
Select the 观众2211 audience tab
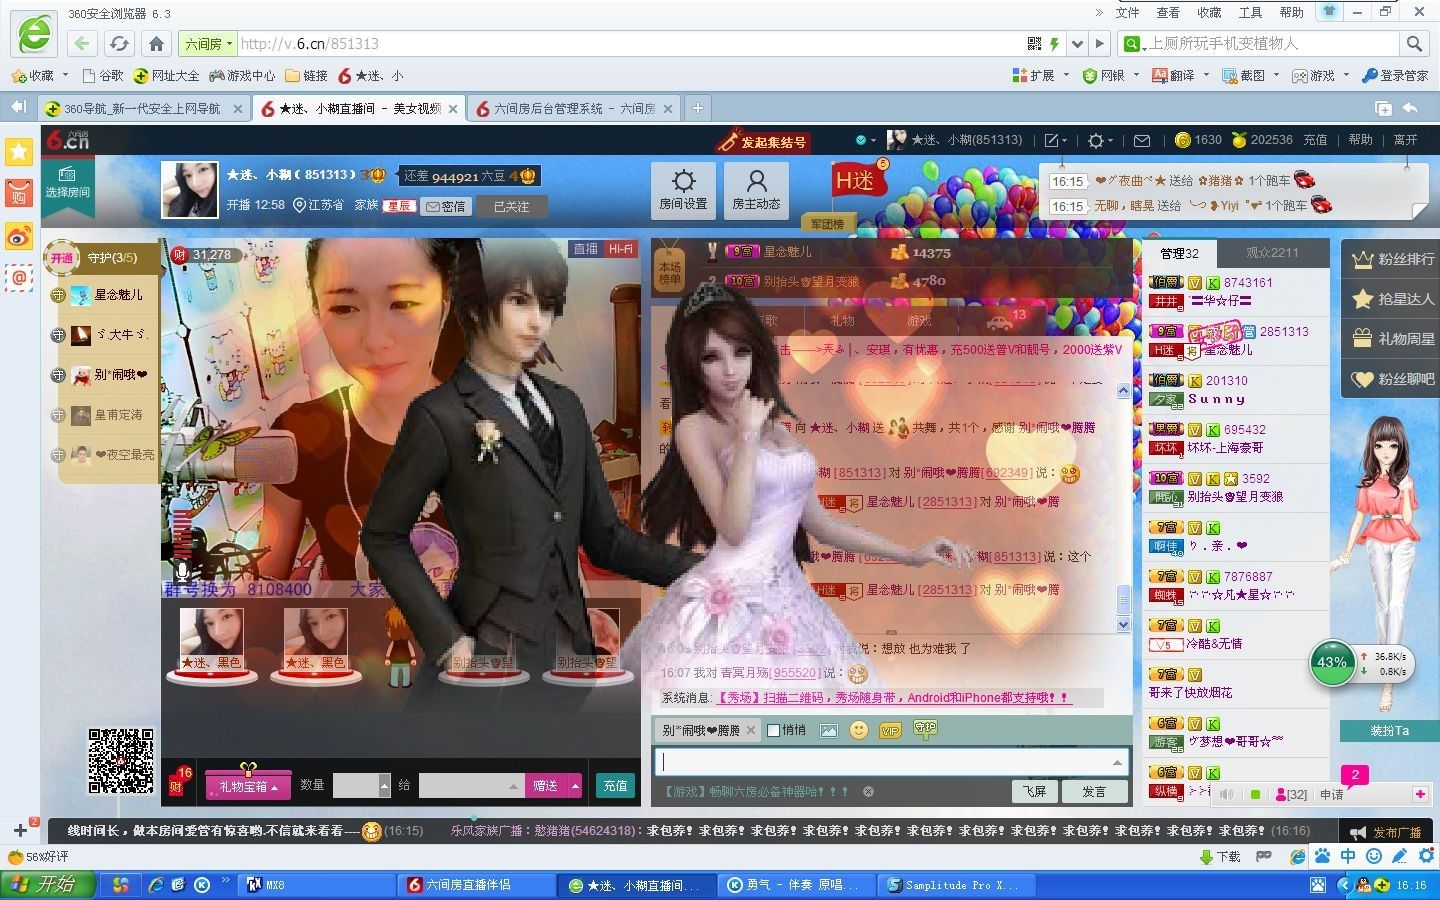(x=1272, y=253)
